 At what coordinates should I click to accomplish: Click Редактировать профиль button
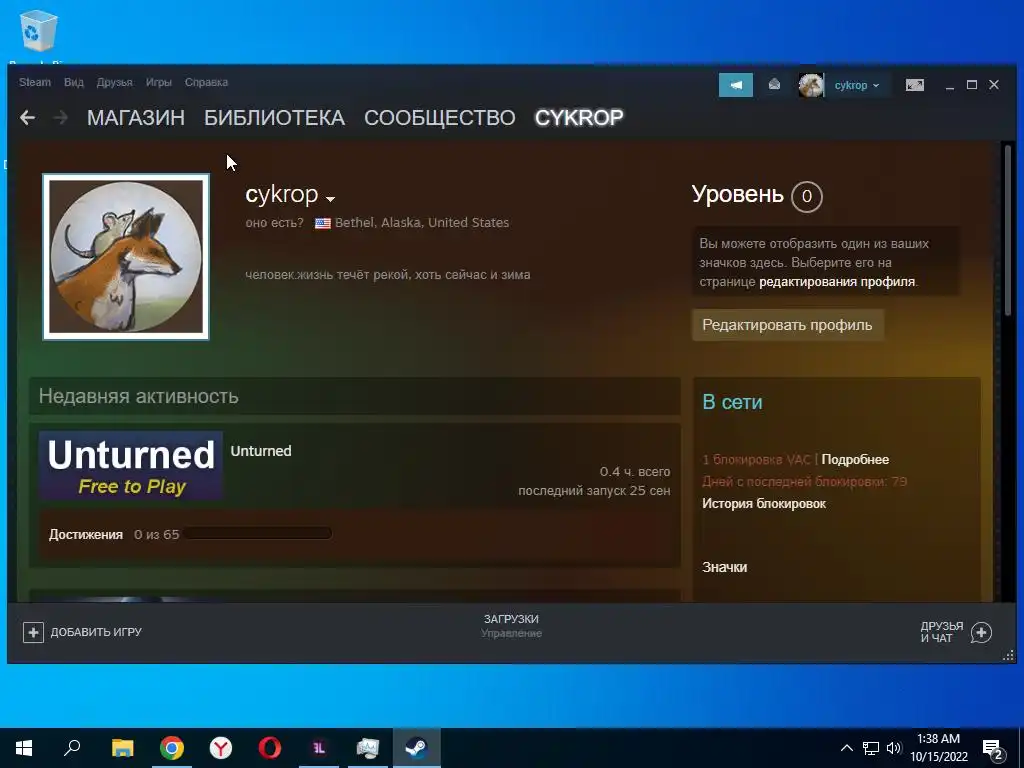788,325
